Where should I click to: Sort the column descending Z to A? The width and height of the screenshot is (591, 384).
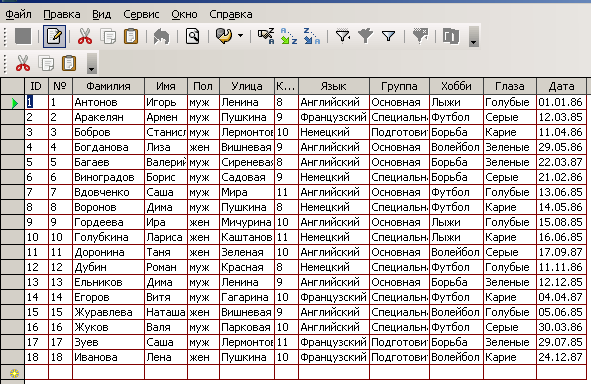point(312,37)
